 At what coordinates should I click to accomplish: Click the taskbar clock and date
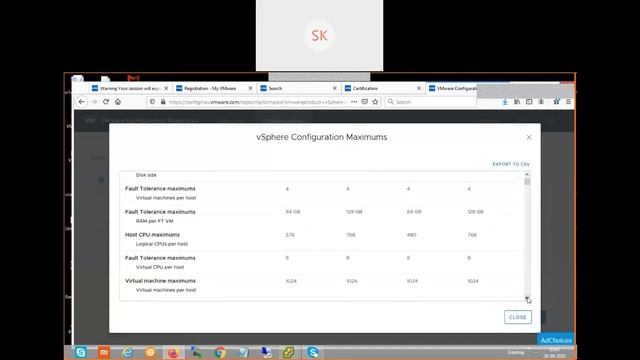[x=554, y=353]
